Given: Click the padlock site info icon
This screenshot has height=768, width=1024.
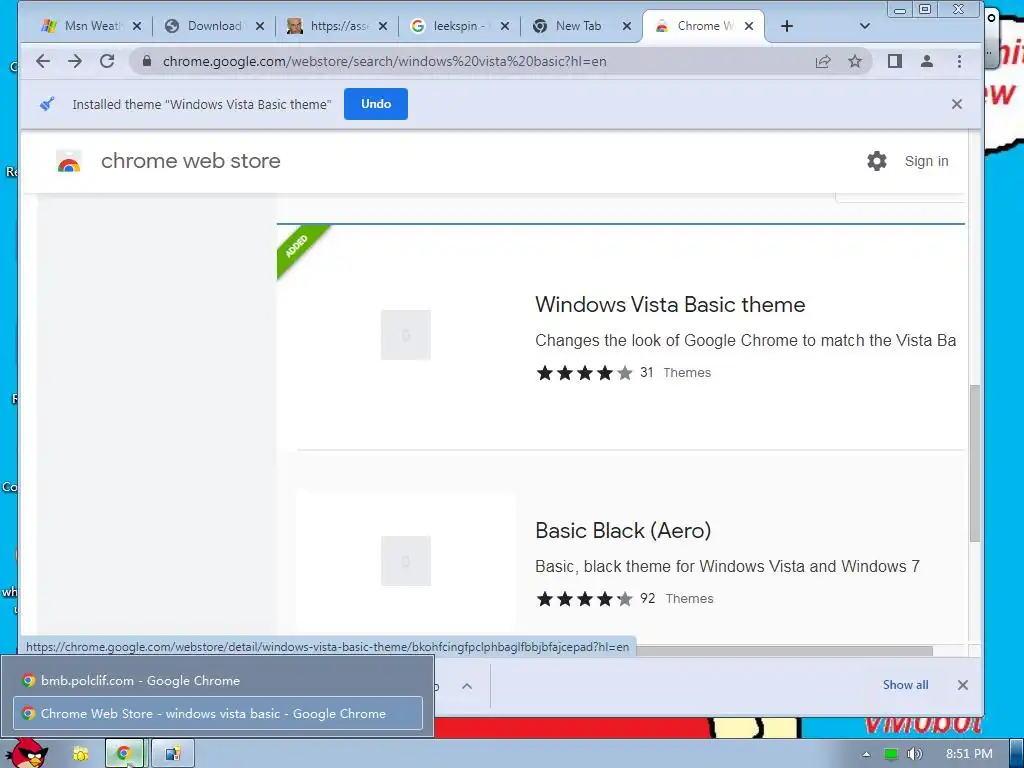Looking at the screenshot, I should click(147, 61).
